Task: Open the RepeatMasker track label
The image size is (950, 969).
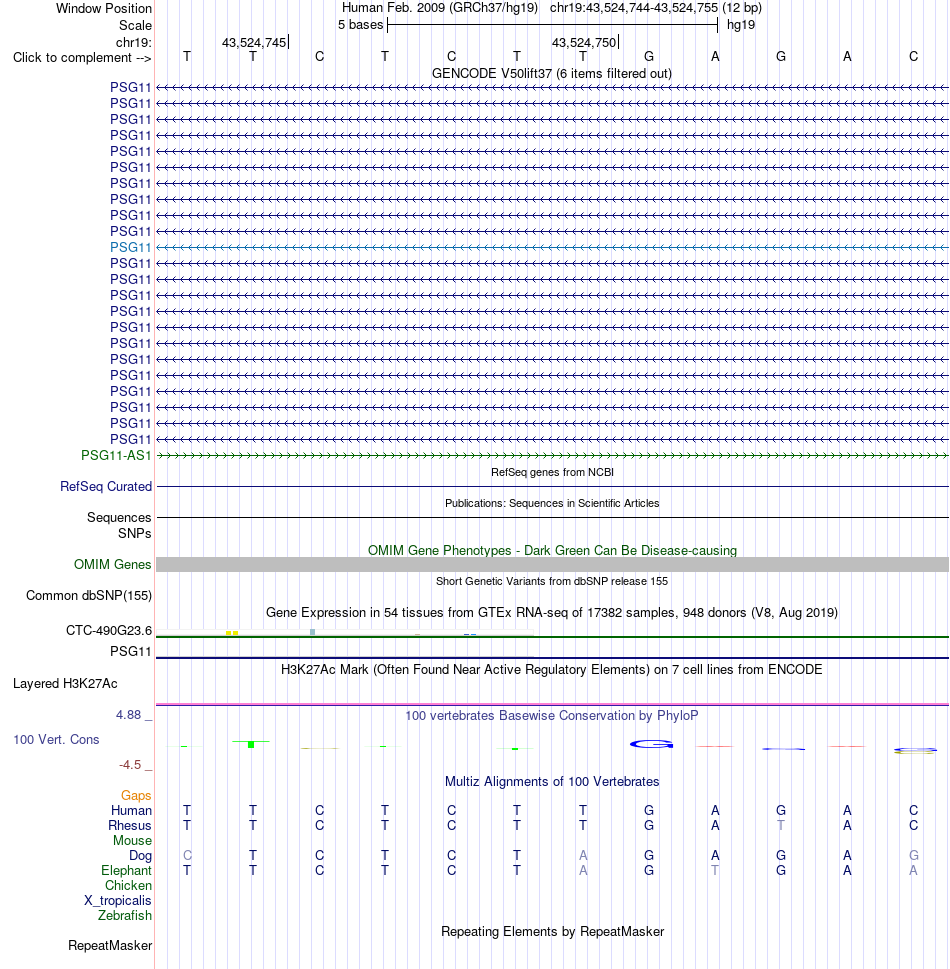Action: click(x=110, y=946)
